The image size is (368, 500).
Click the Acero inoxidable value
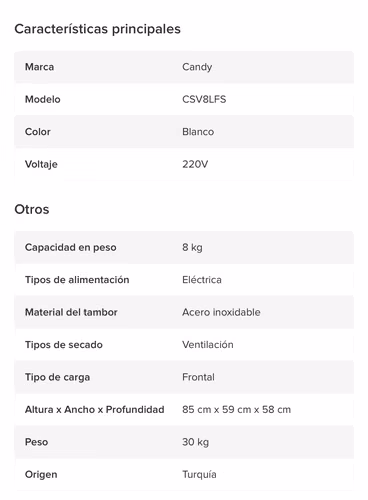[221, 312]
